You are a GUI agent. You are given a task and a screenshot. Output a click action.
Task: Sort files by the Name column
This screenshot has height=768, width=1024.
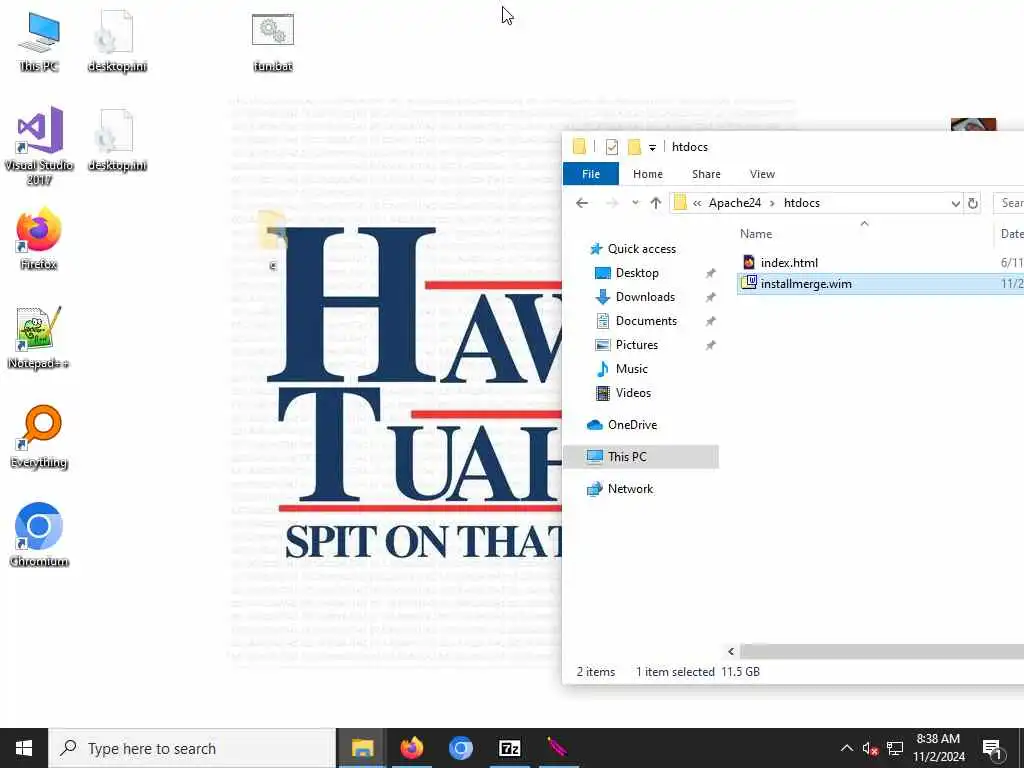[756, 234]
